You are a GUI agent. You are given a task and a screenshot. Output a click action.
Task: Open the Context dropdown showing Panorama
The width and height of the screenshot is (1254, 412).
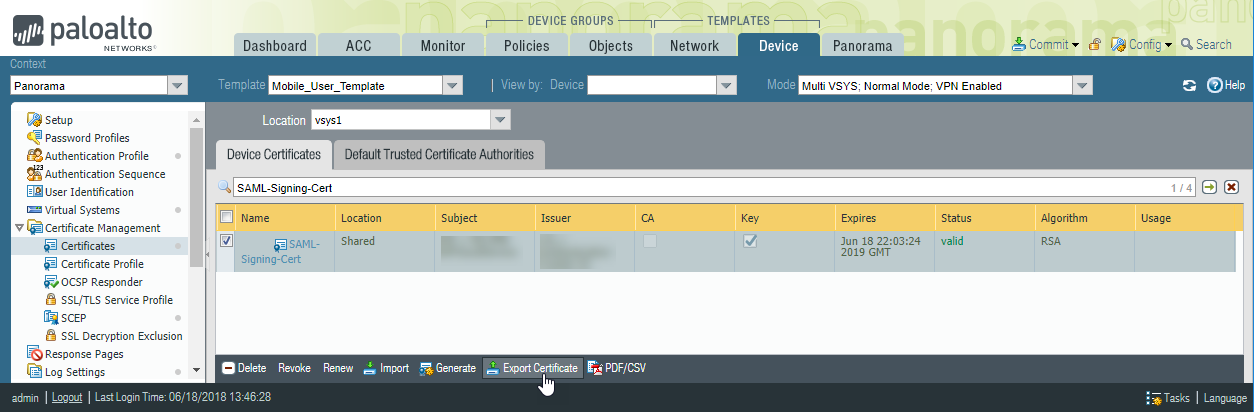pyautogui.click(x=178, y=86)
